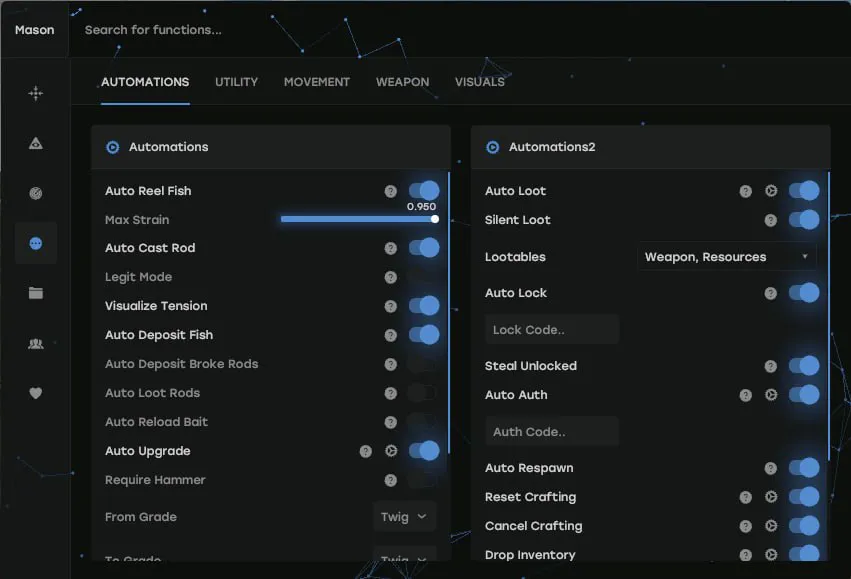
Task: Select the three-dots misc sidebar icon
Action: 36,243
